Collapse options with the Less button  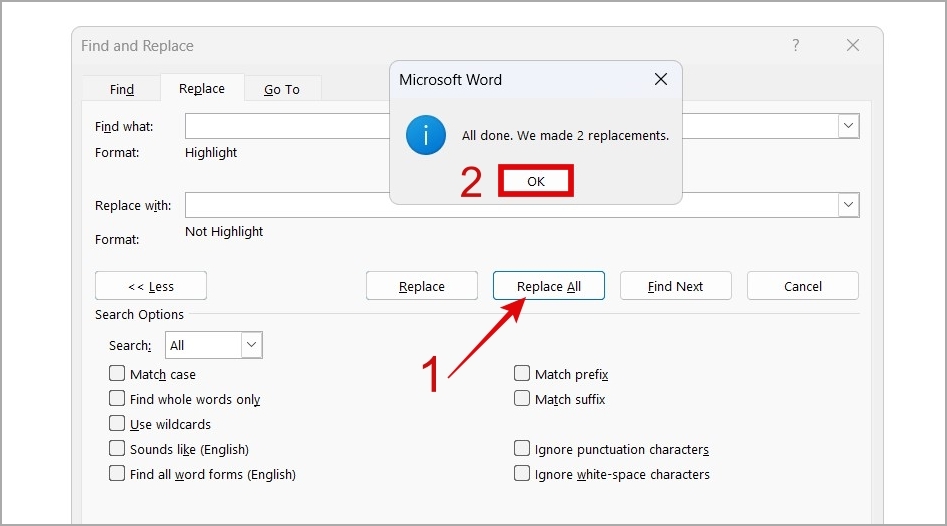(150, 286)
